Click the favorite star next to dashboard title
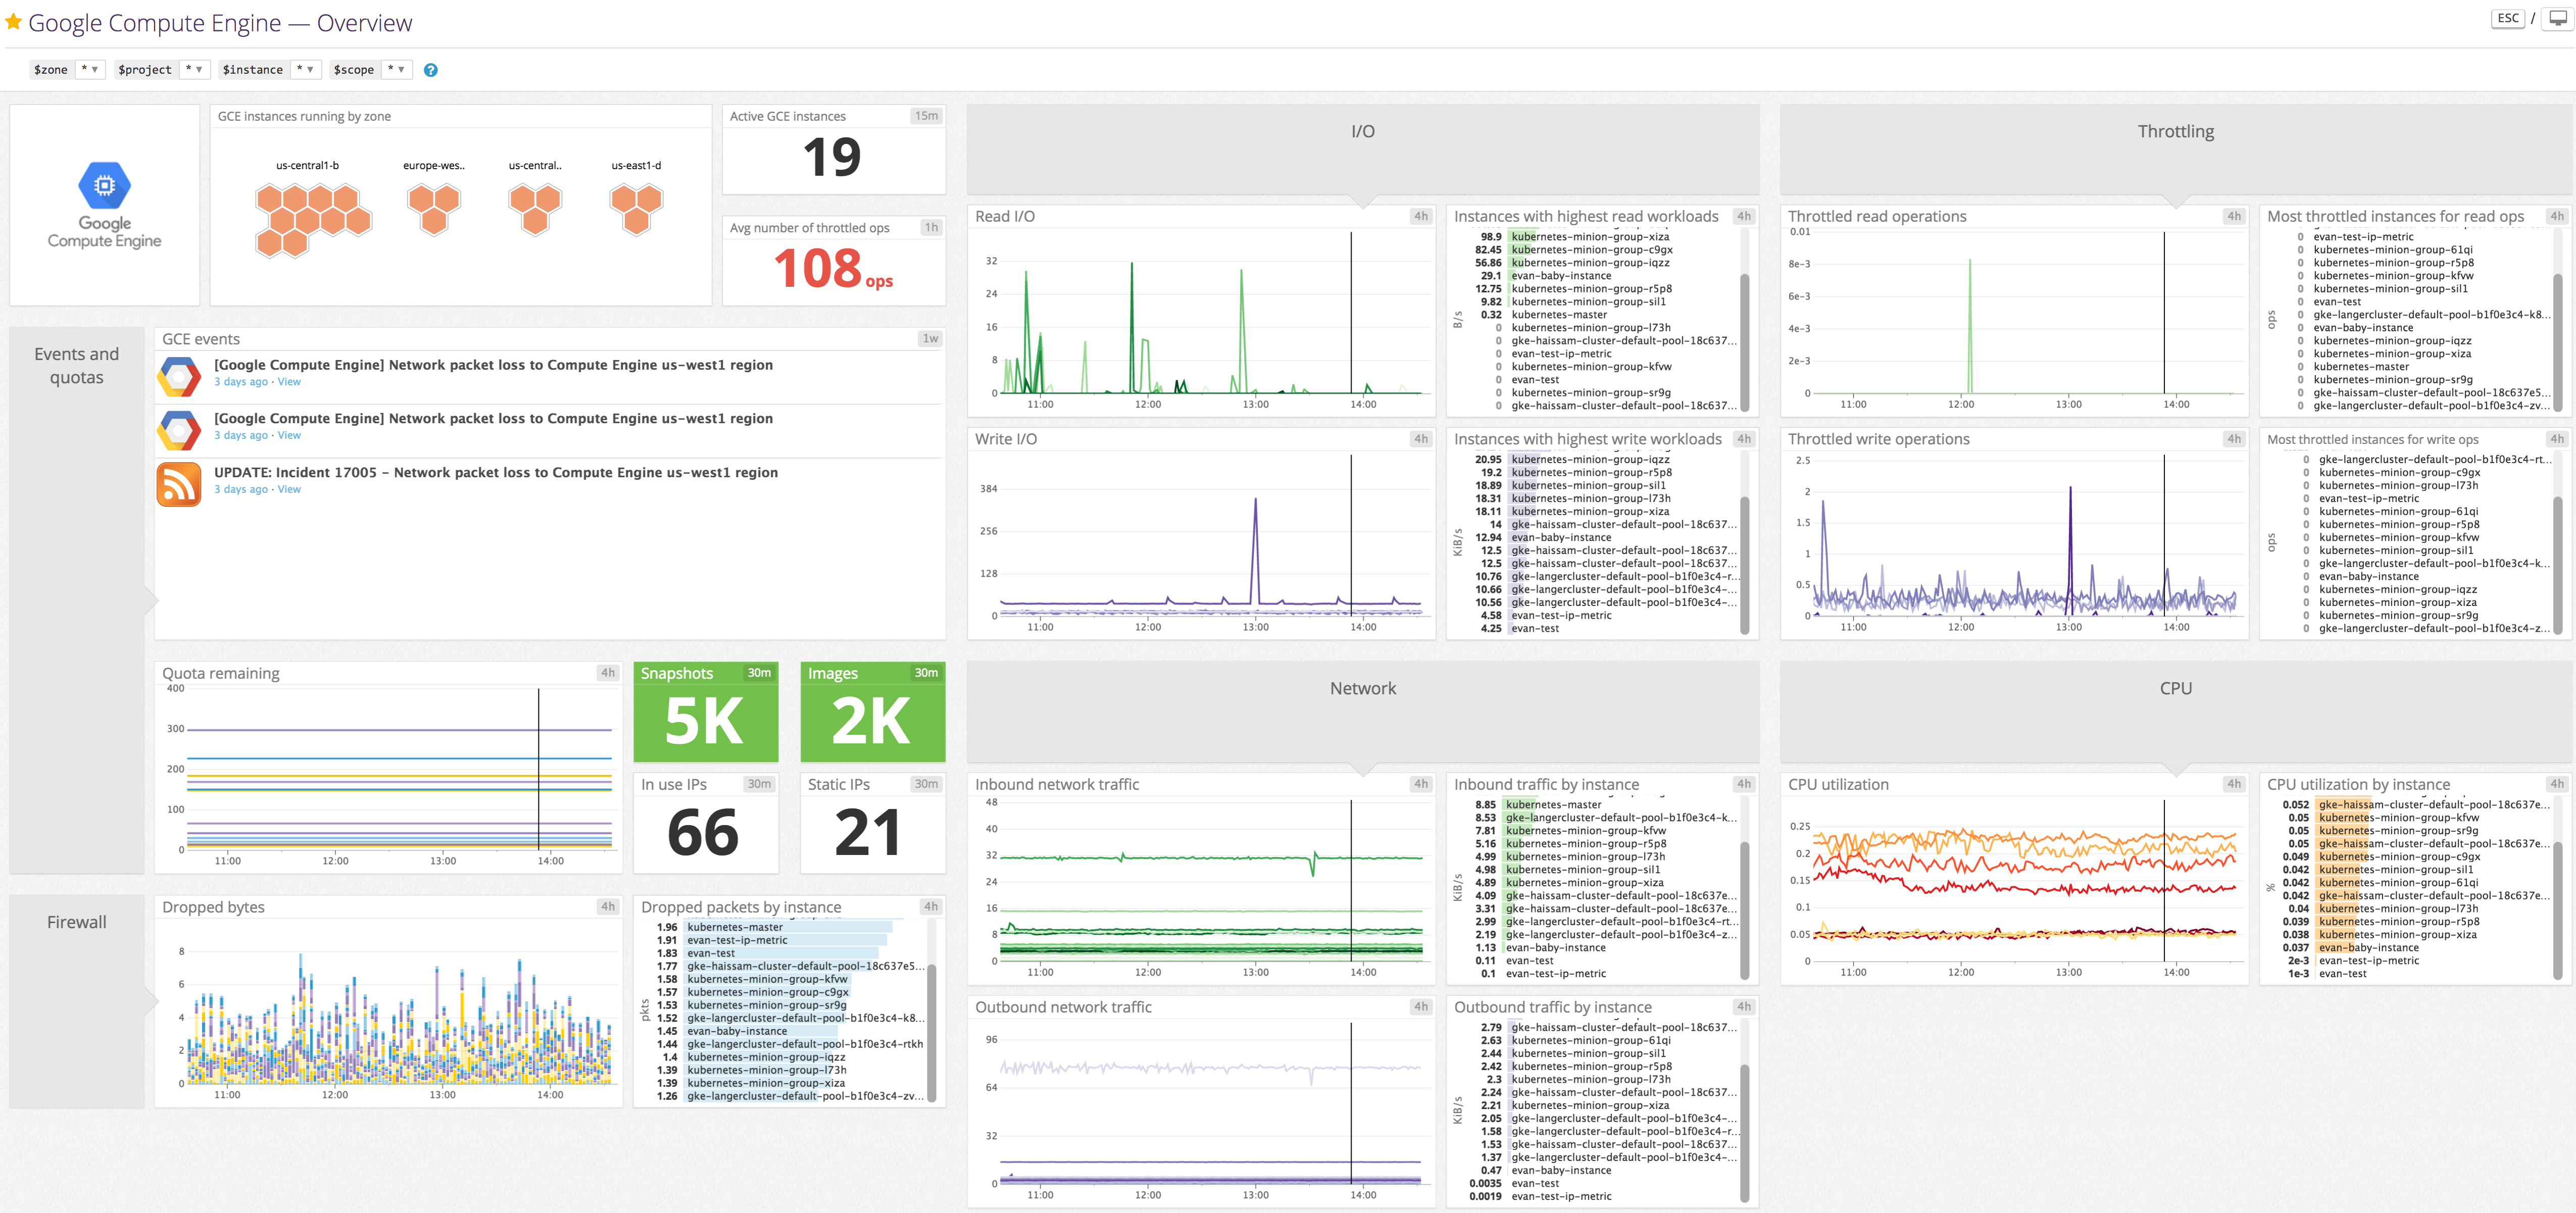 pos(13,22)
